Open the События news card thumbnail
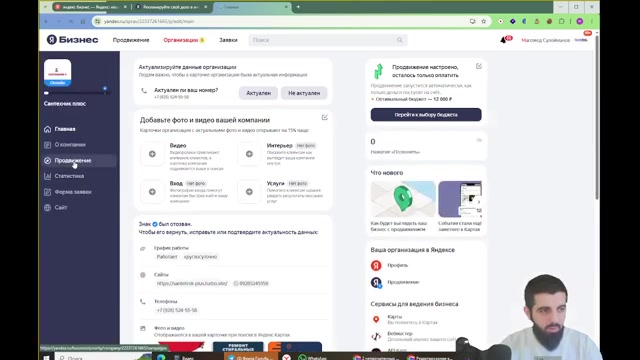Image resolution: width=640 pixels, height=360 pixels. point(460,199)
